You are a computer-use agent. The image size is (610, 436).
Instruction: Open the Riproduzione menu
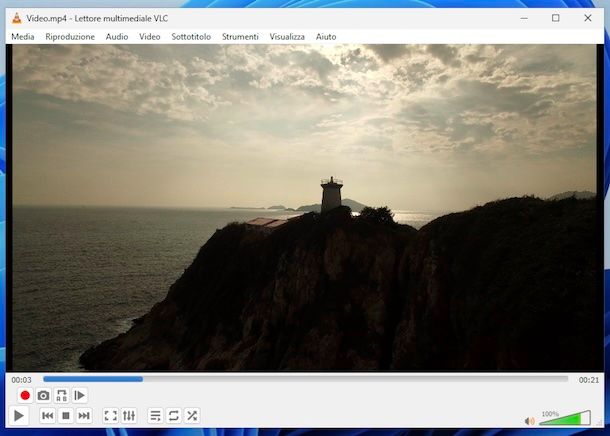pos(70,37)
